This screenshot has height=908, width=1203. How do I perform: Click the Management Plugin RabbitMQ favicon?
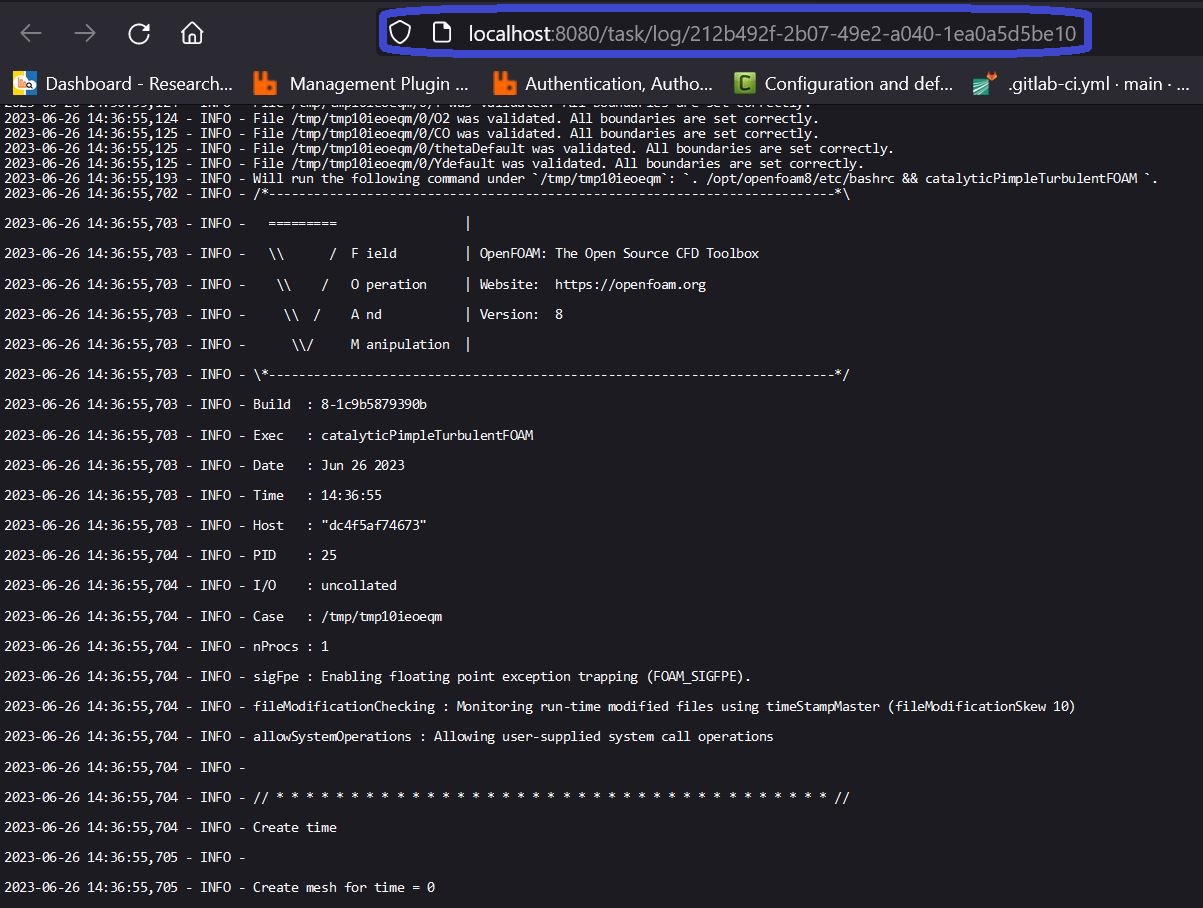coord(265,84)
